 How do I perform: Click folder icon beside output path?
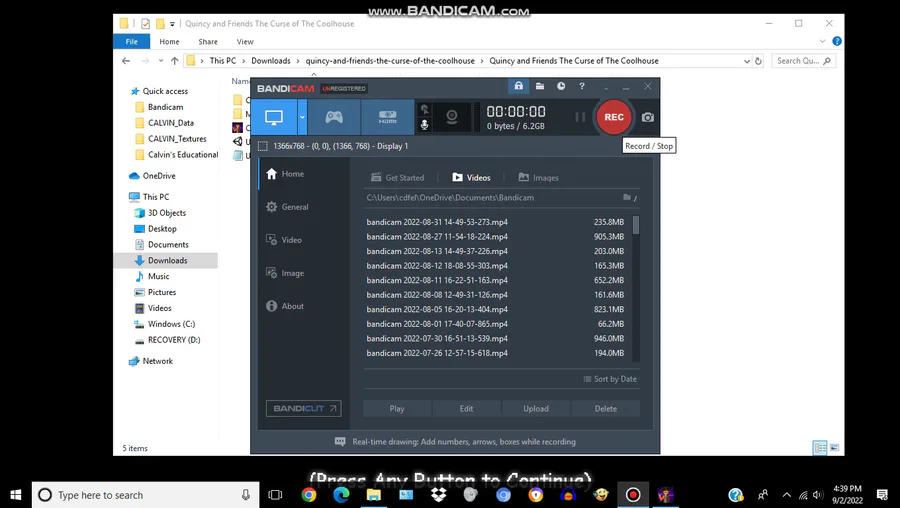point(627,197)
